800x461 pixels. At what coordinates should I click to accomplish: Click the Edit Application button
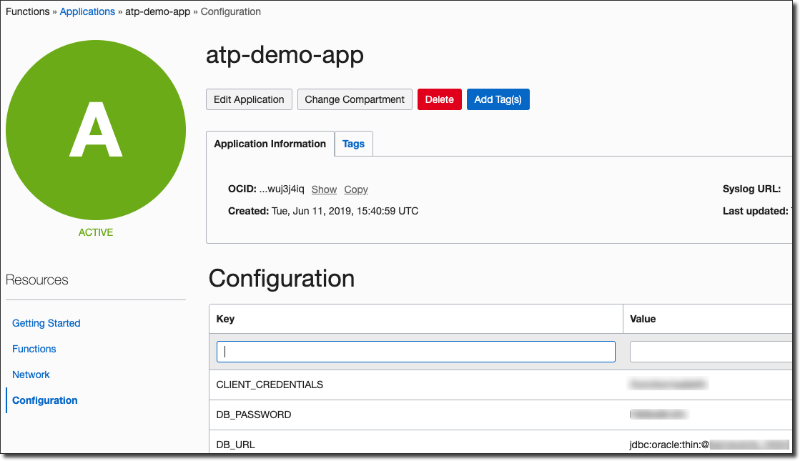249,99
